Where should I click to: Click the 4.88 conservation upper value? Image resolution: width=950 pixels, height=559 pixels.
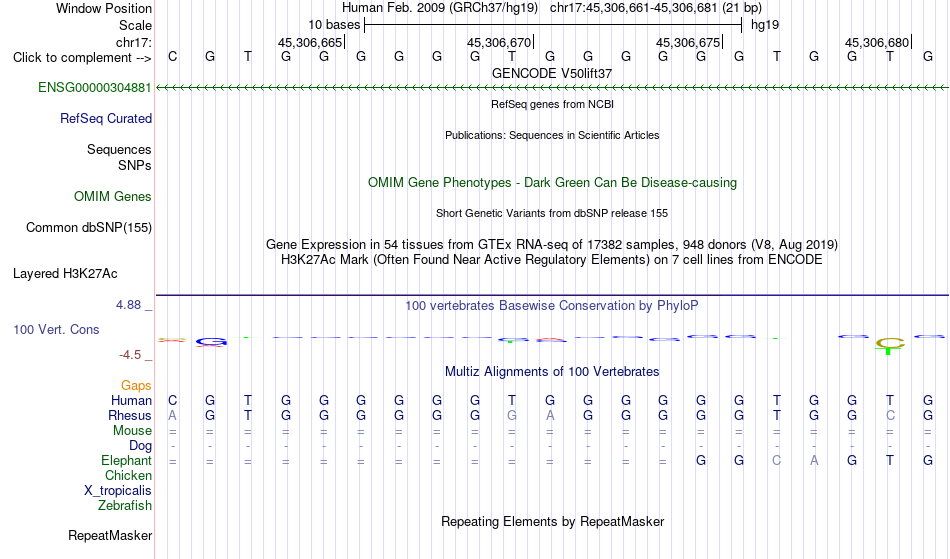tap(128, 305)
